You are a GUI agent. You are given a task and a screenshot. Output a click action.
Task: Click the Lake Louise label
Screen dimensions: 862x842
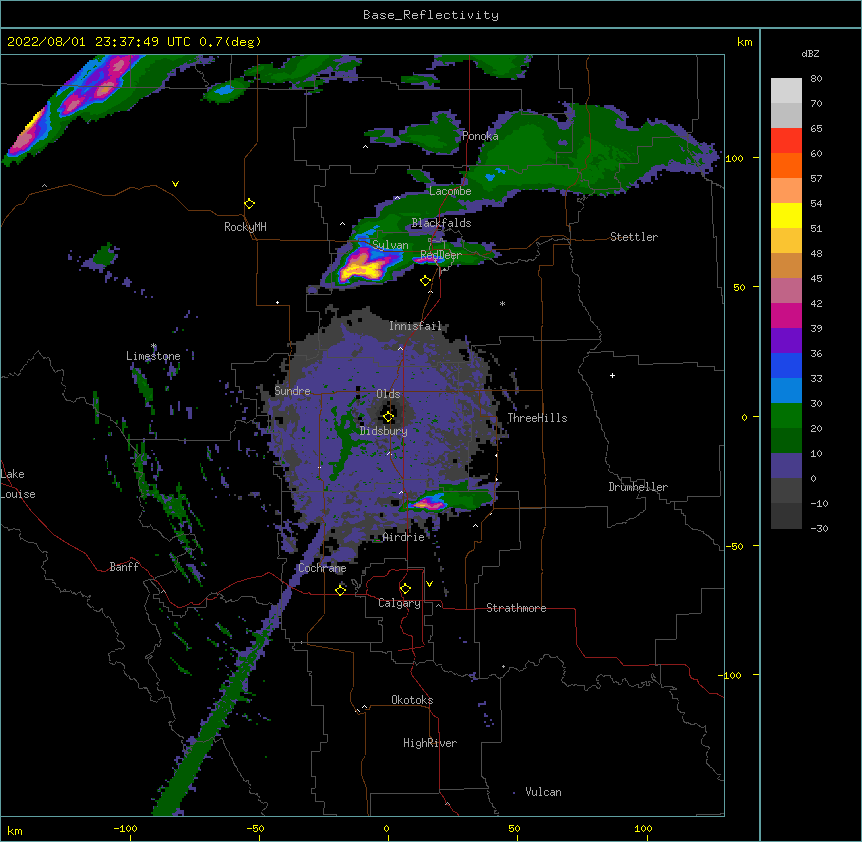[x=18, y=484]
